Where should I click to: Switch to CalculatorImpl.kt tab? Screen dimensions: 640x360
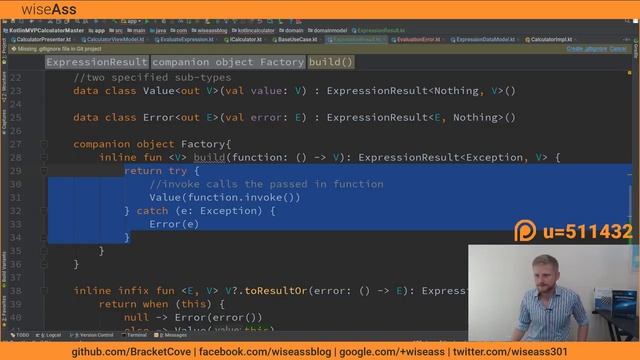click(549, 40)
